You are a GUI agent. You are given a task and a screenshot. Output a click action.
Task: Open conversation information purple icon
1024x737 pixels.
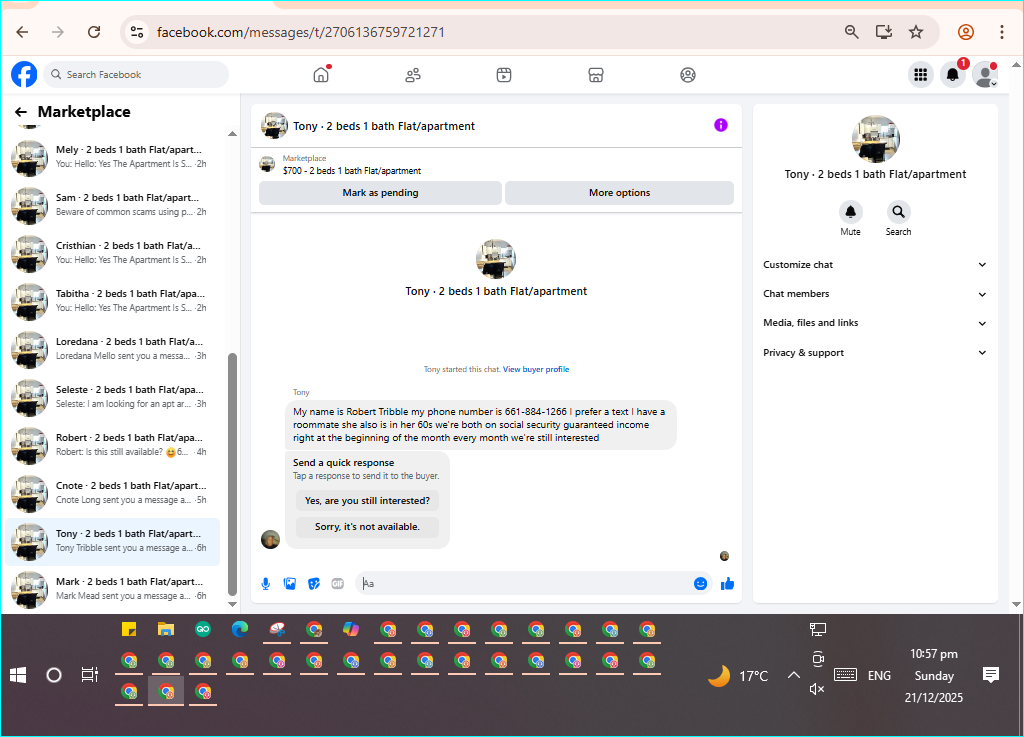[720, 125]
